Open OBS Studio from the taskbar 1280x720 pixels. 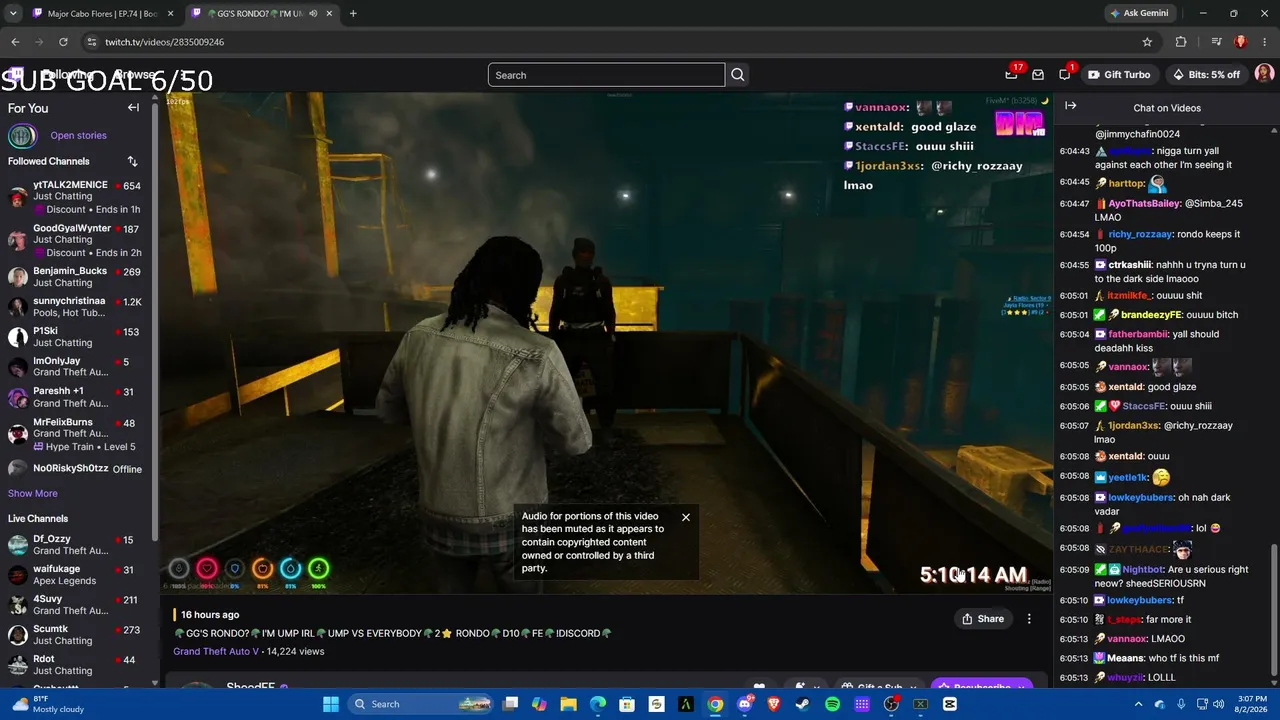[891, 704]
